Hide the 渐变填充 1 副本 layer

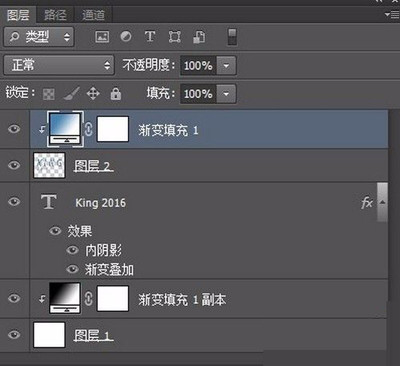click(14, 298)
